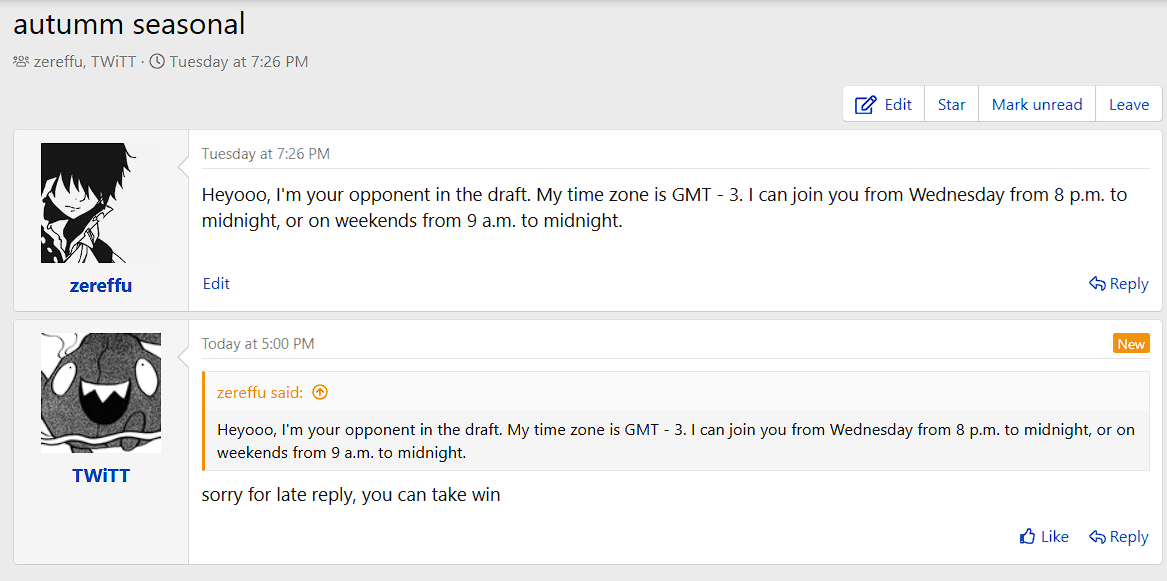Click the participants icon below the title

click(x=21, y=62)
